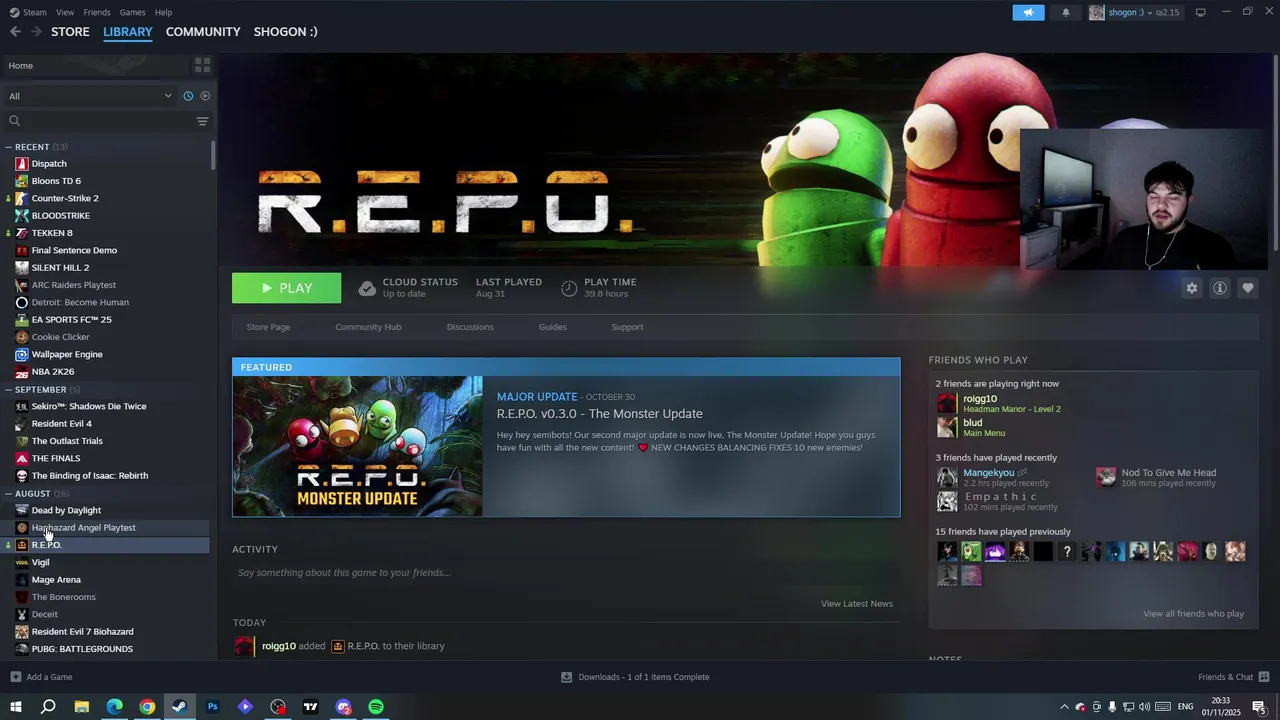Click View Latest News
This screenshot has height=720, width=1280.
pos(857,604)
